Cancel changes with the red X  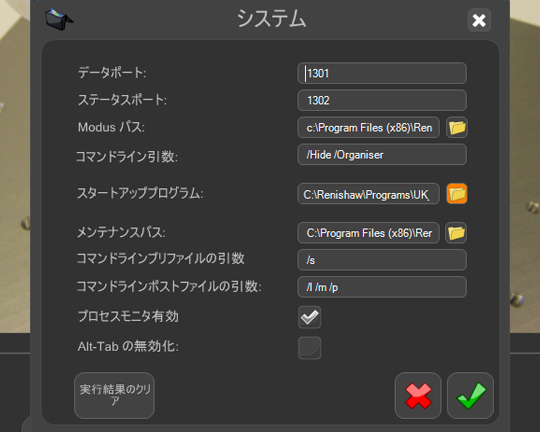(418, 395)
